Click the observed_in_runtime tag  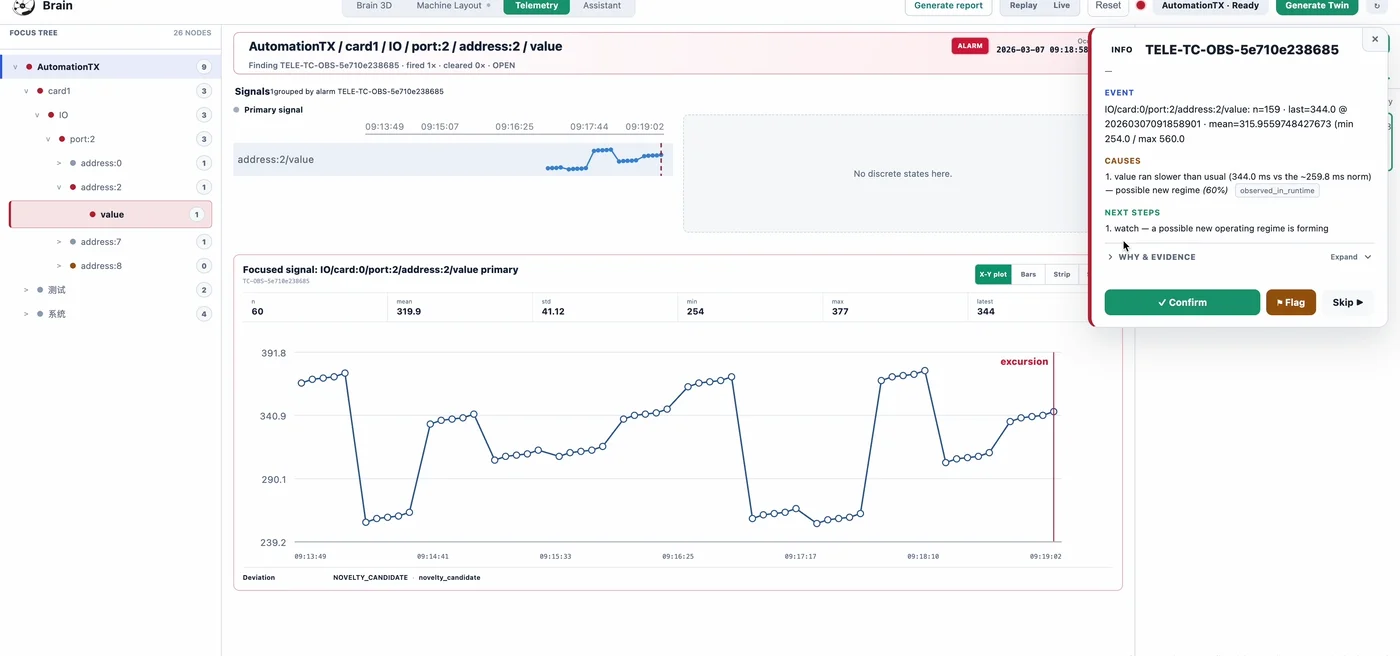1277,190
